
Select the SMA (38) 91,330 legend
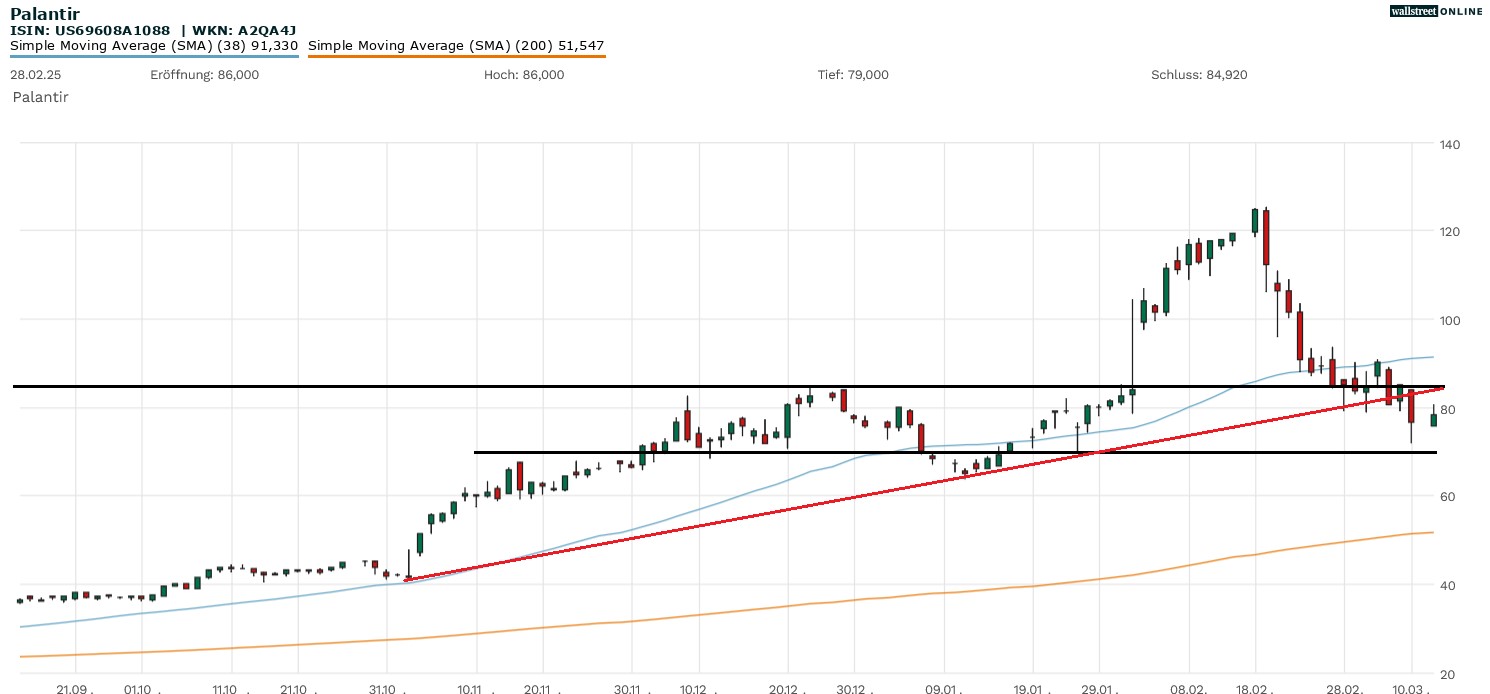(154, 46)
